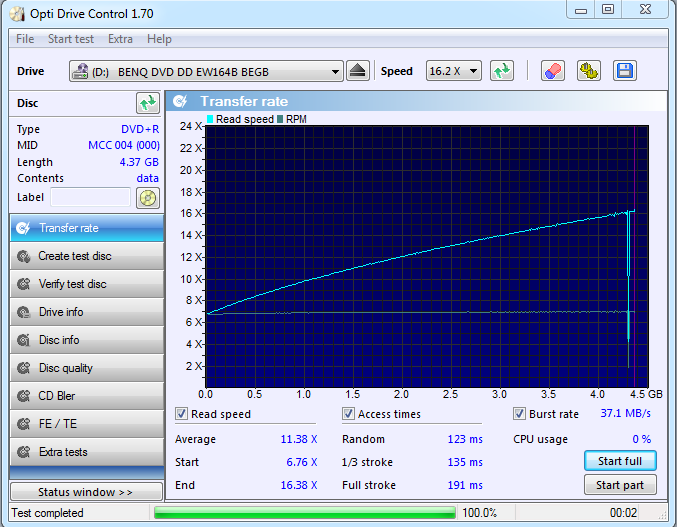Click the disc Type value DVD+R
Image resolution: width=677 pixels, height=527 pixels.
click(140, 129)
